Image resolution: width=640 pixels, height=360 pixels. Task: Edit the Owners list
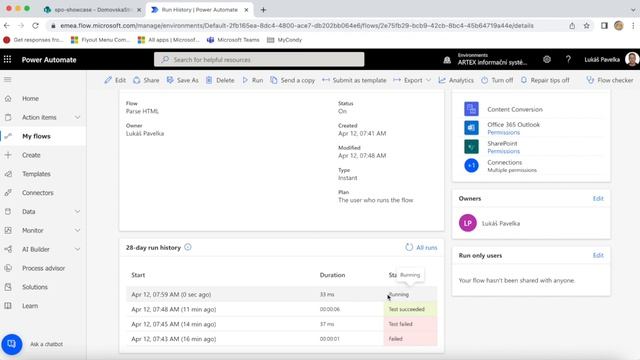tap(598, 198)
